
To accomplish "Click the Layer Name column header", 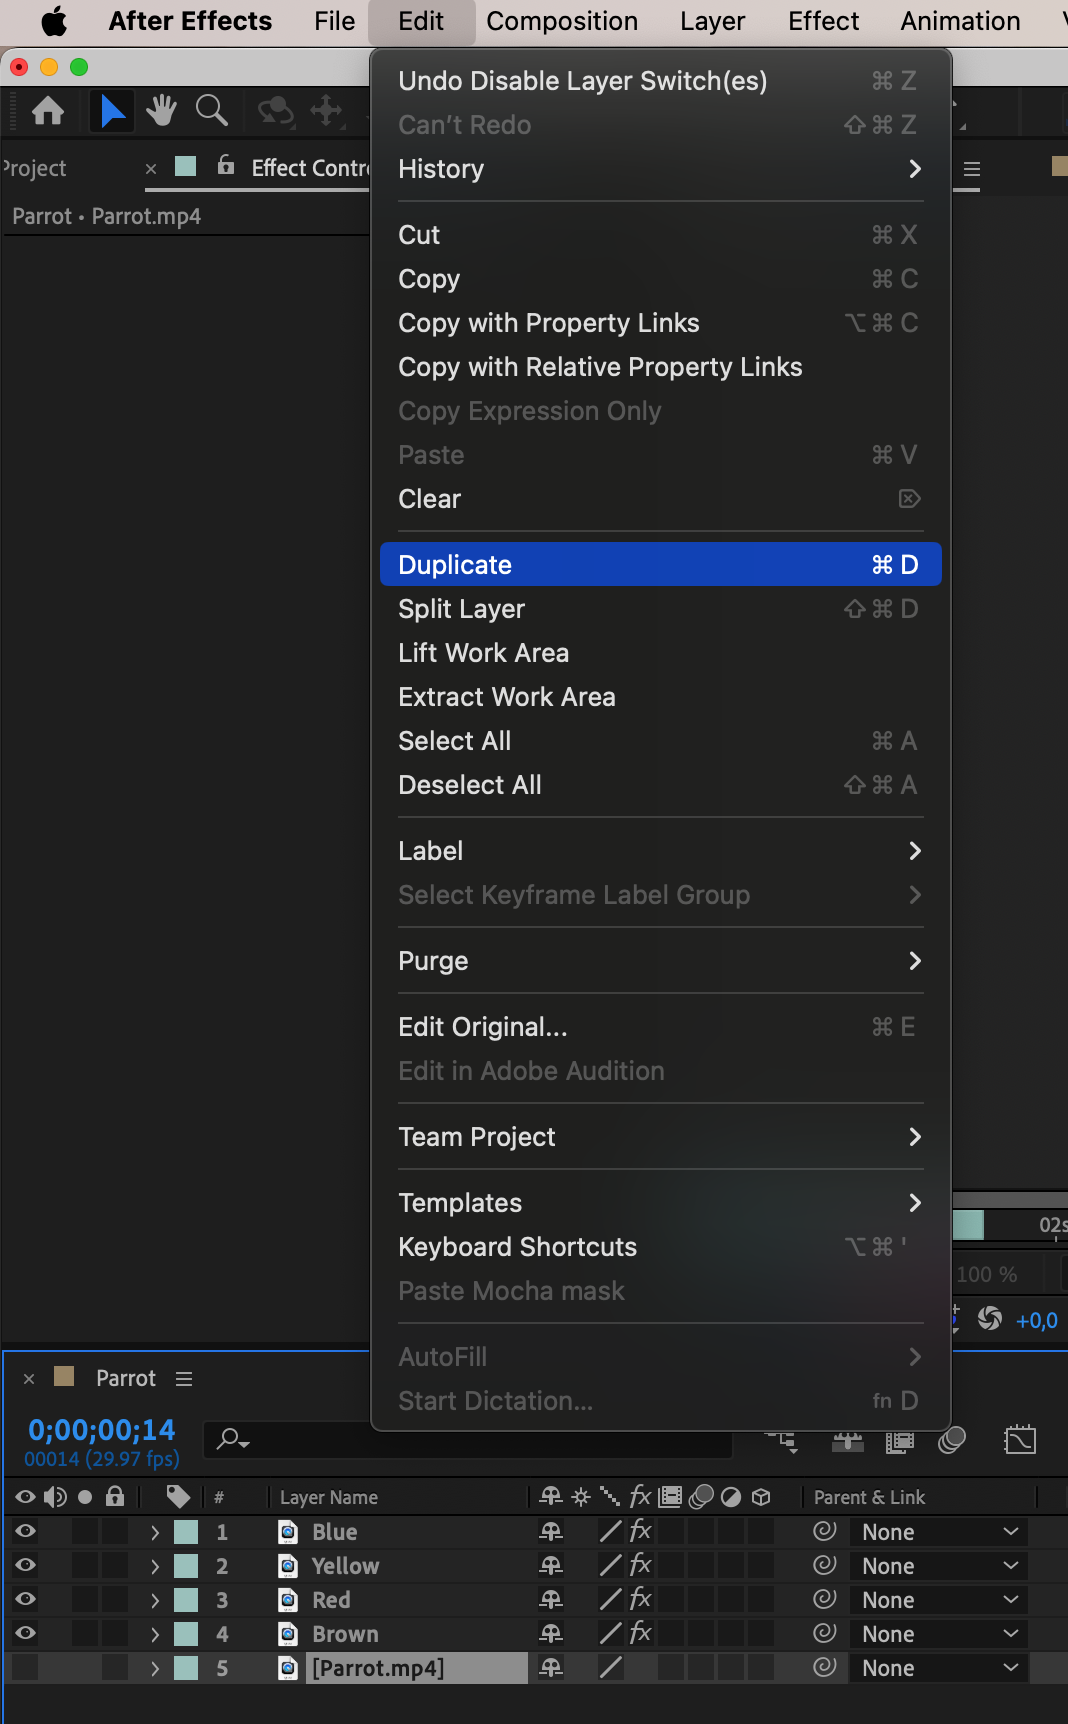I will [329, 1497].
